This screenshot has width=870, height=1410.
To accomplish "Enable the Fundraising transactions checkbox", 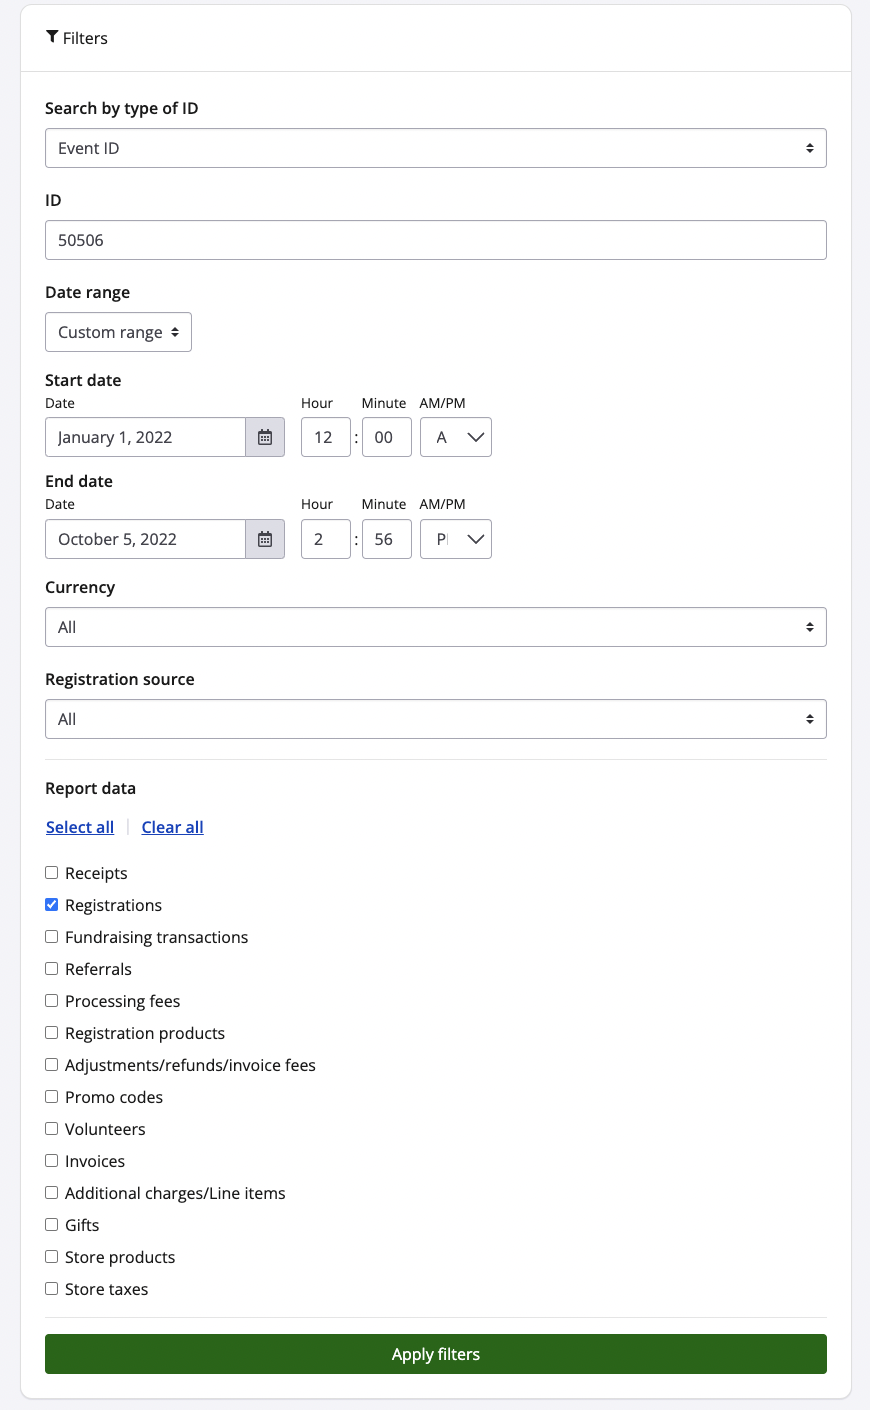I will click(x=52, y=937).
